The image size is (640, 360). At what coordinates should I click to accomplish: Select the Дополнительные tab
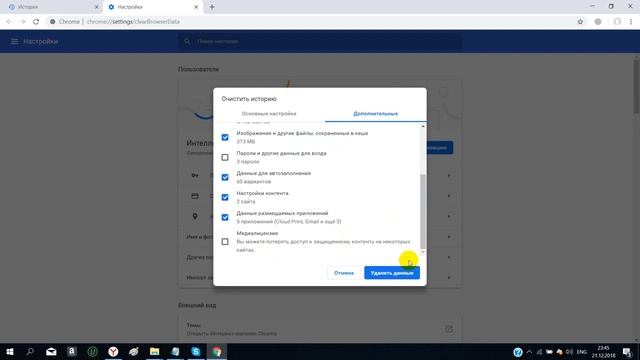coord(376,113)
